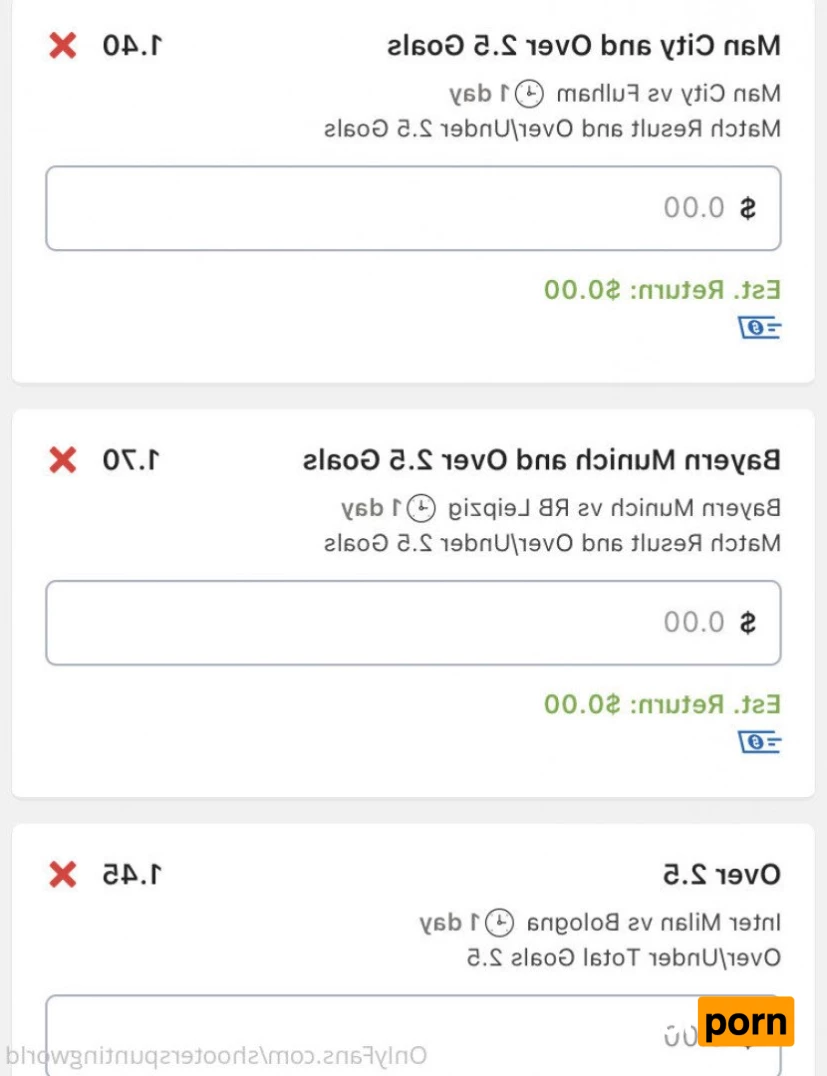Screen dimensions: 827x1076
Task: Remove the Inter Milan Over 2.5 selection
Action: [x=63, y=875]
